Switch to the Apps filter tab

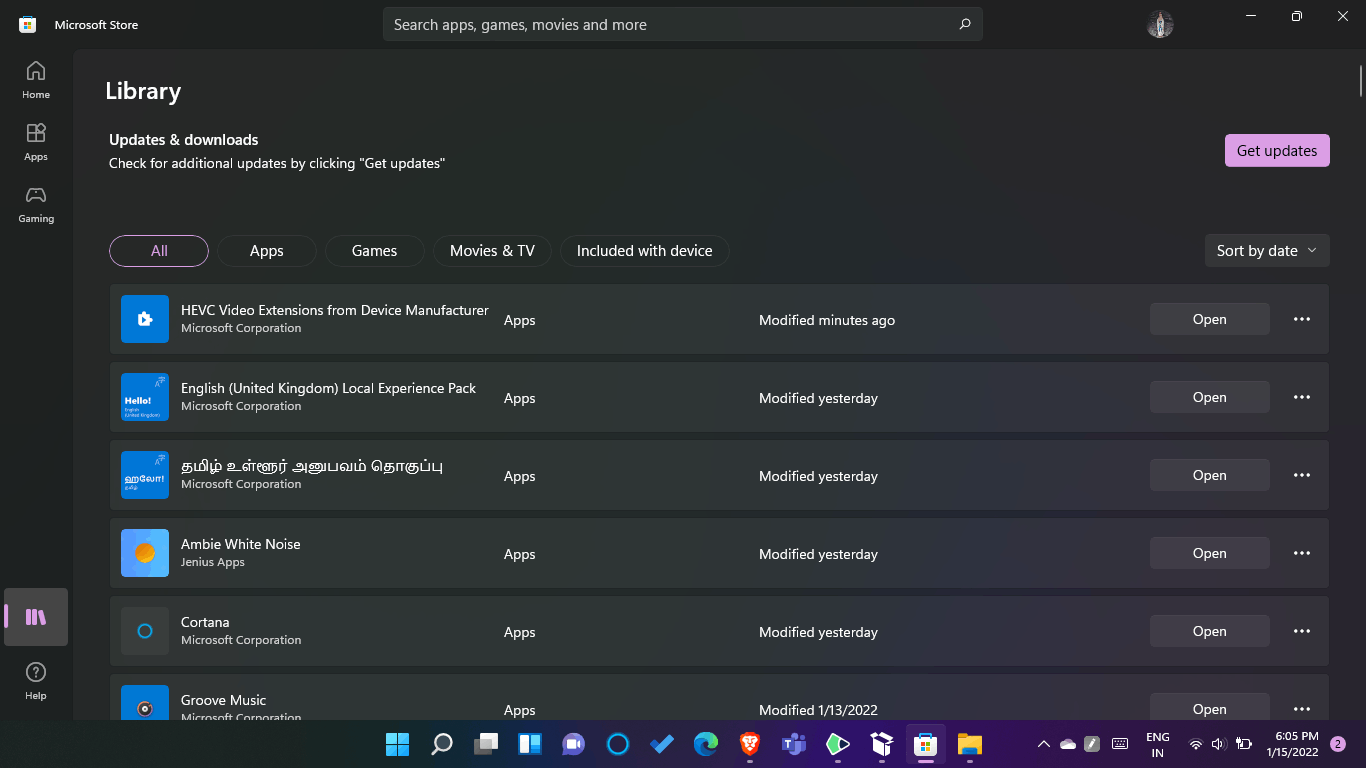click(267, 251)
